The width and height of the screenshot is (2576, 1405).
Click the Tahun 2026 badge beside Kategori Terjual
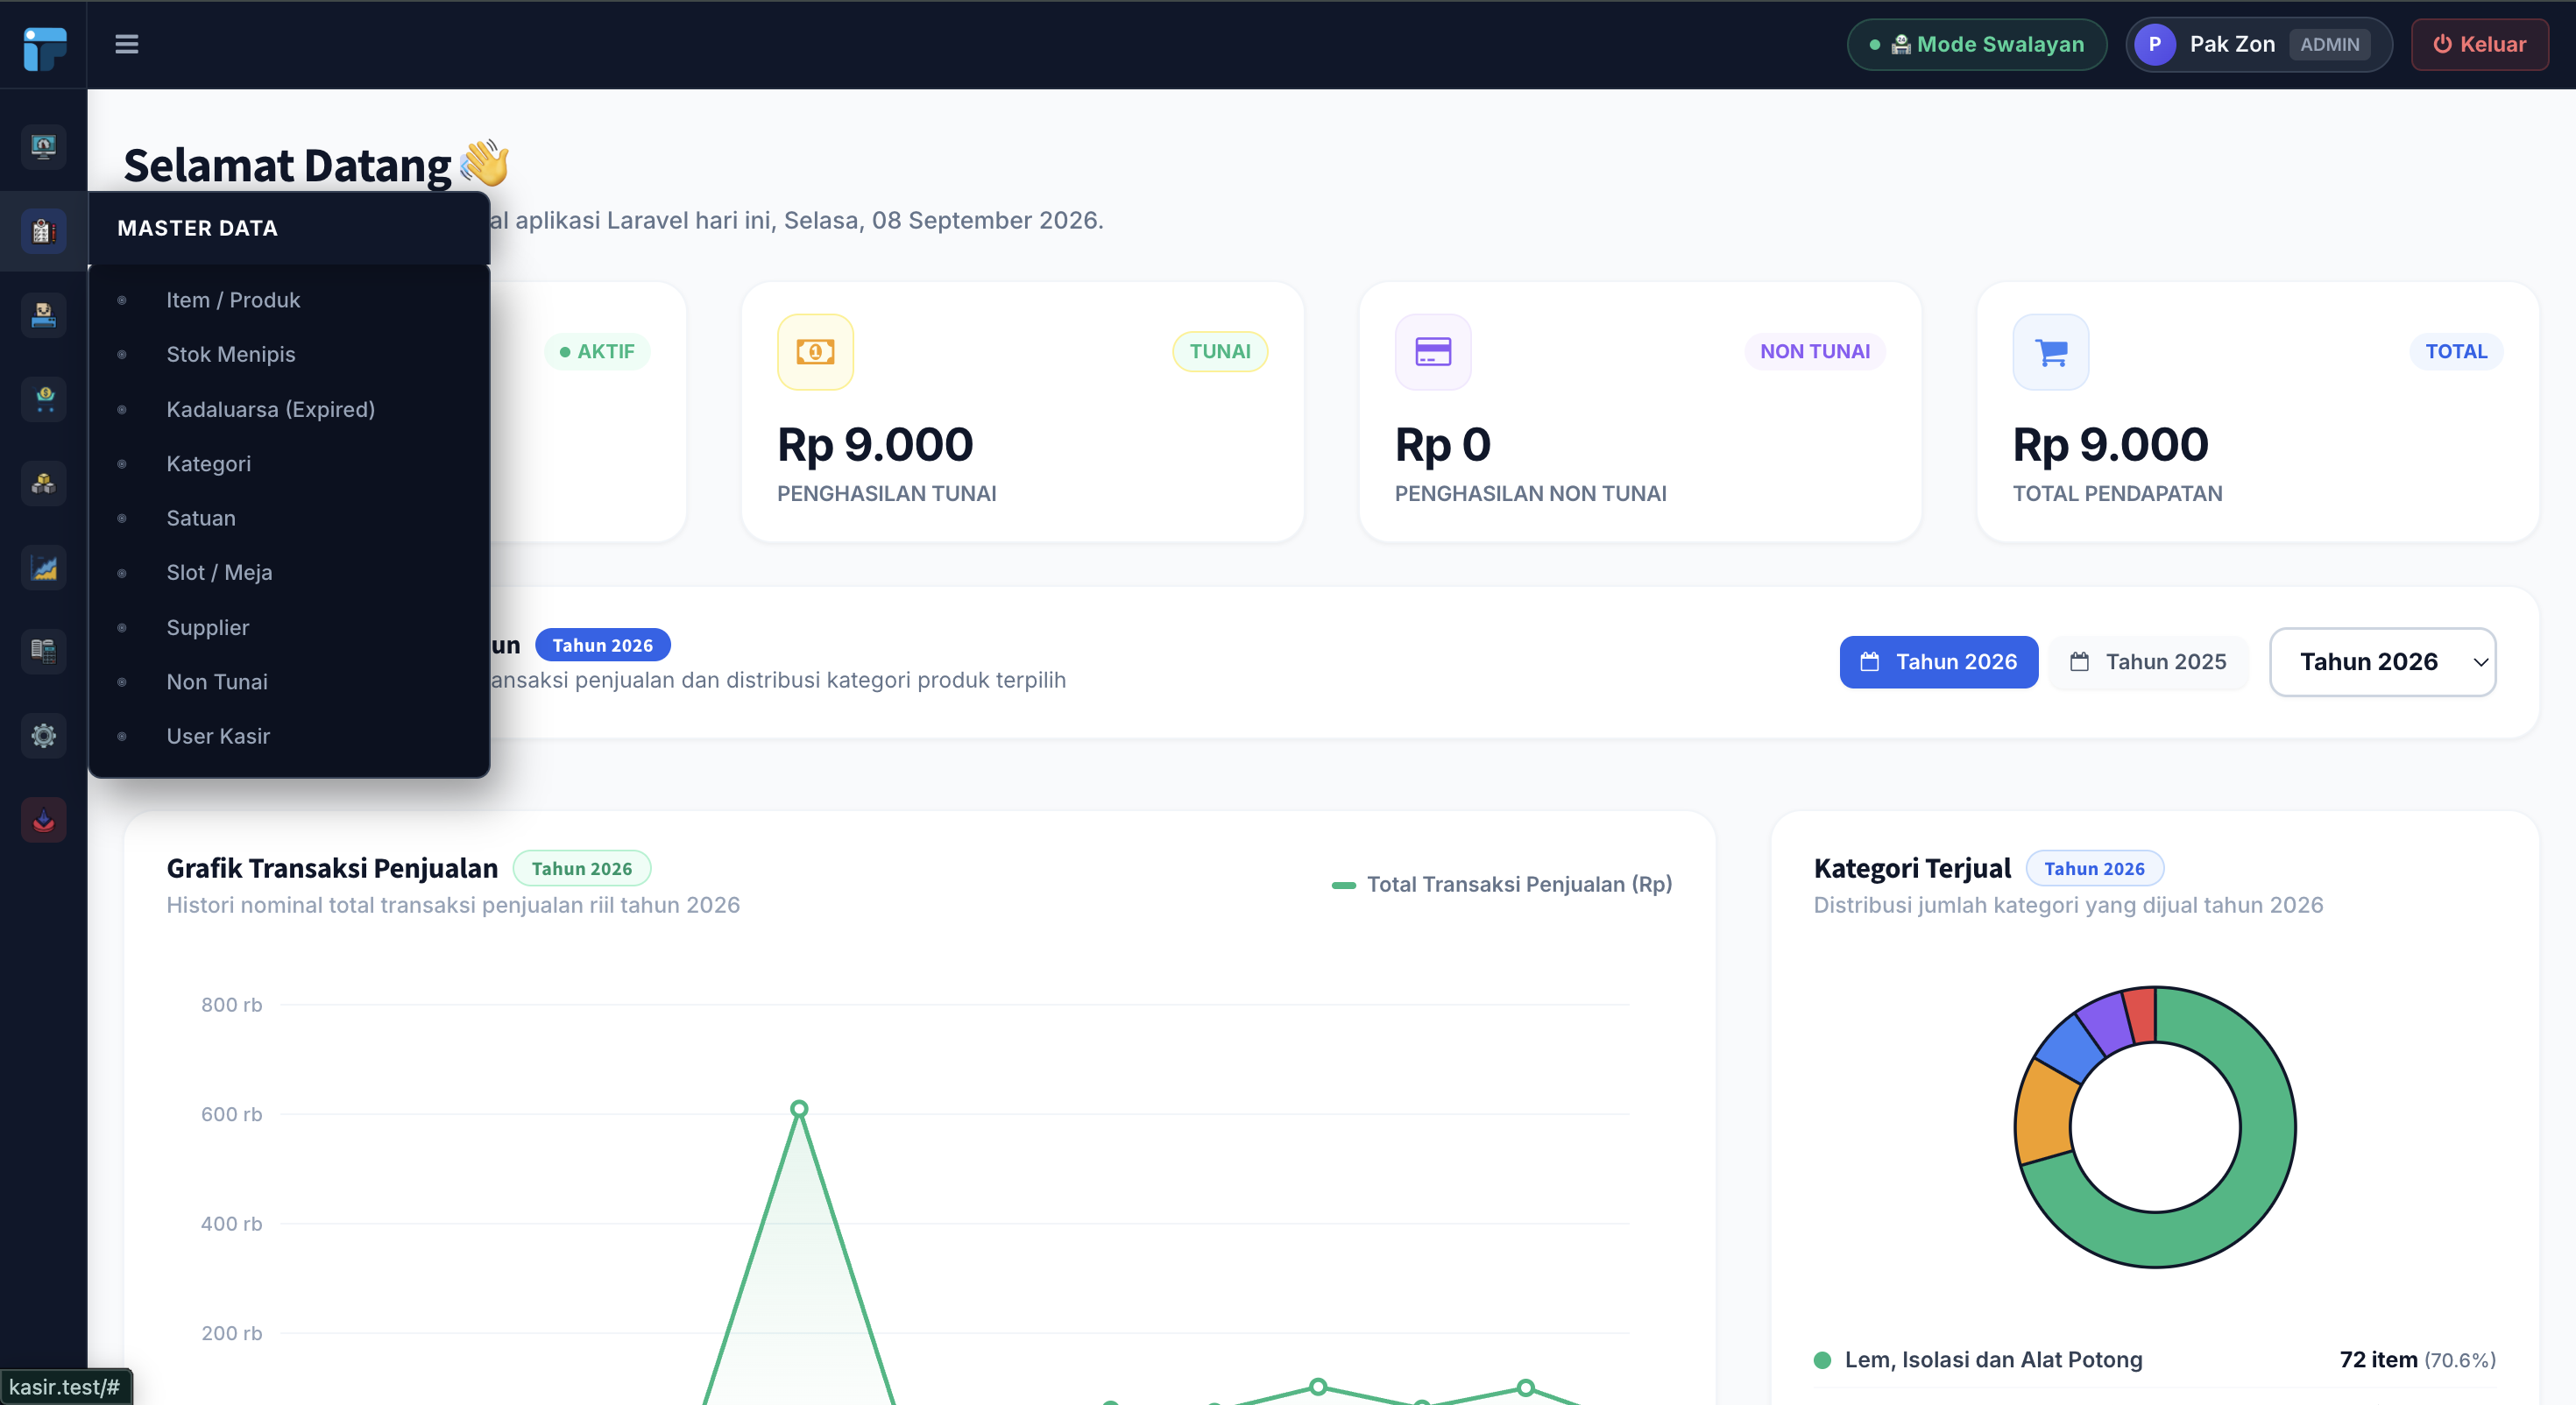pyautogui.click(x=2094, y=868)
